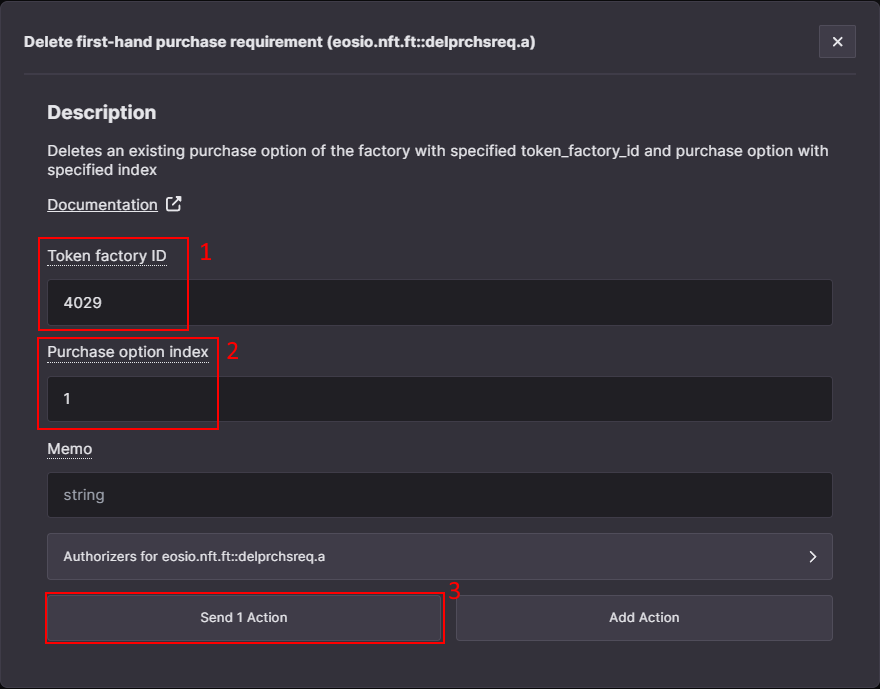Click the red annotation number 3
The width and height of the screenshot is (880, 689).
[x=454, y=590]
